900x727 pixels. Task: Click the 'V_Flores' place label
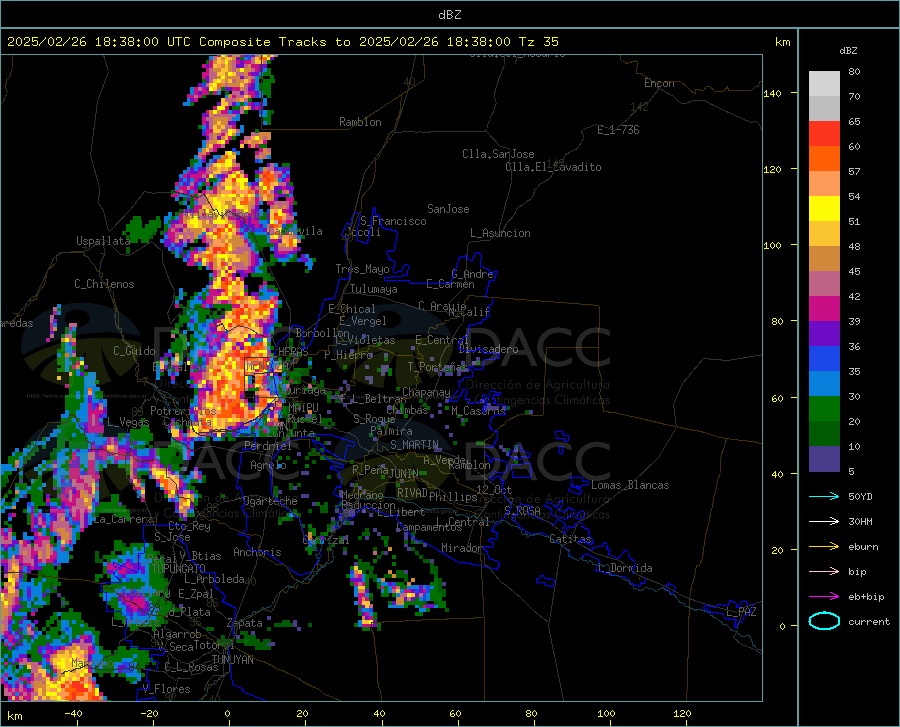coord(166,689)
